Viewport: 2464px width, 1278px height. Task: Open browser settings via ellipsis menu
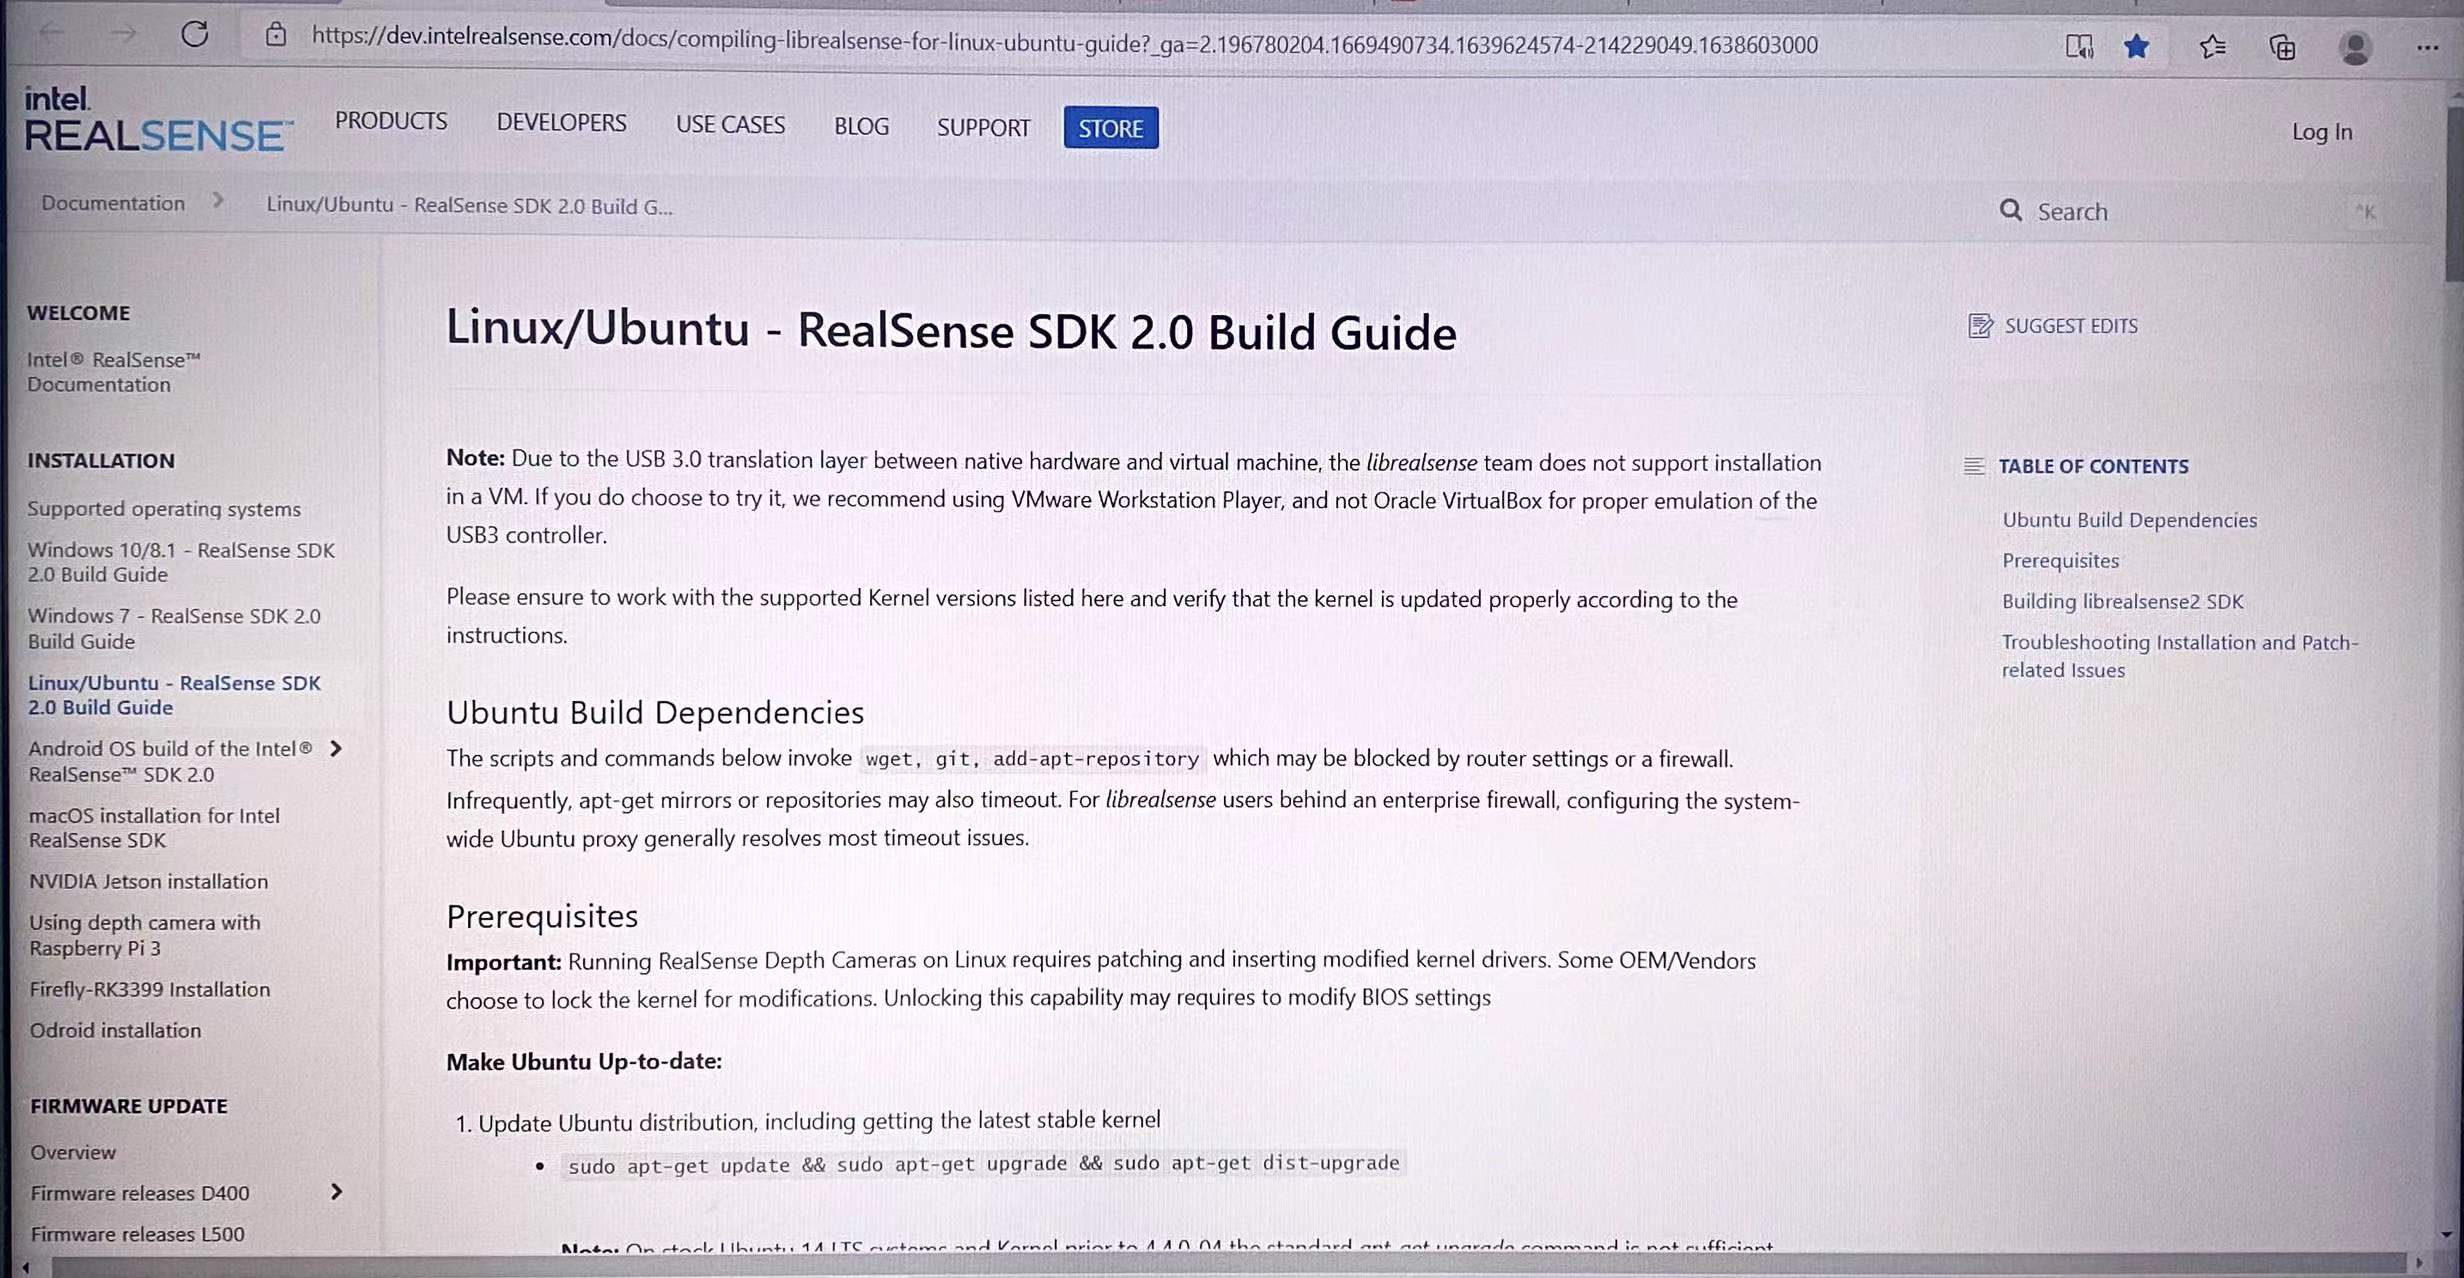[2429, 46]
